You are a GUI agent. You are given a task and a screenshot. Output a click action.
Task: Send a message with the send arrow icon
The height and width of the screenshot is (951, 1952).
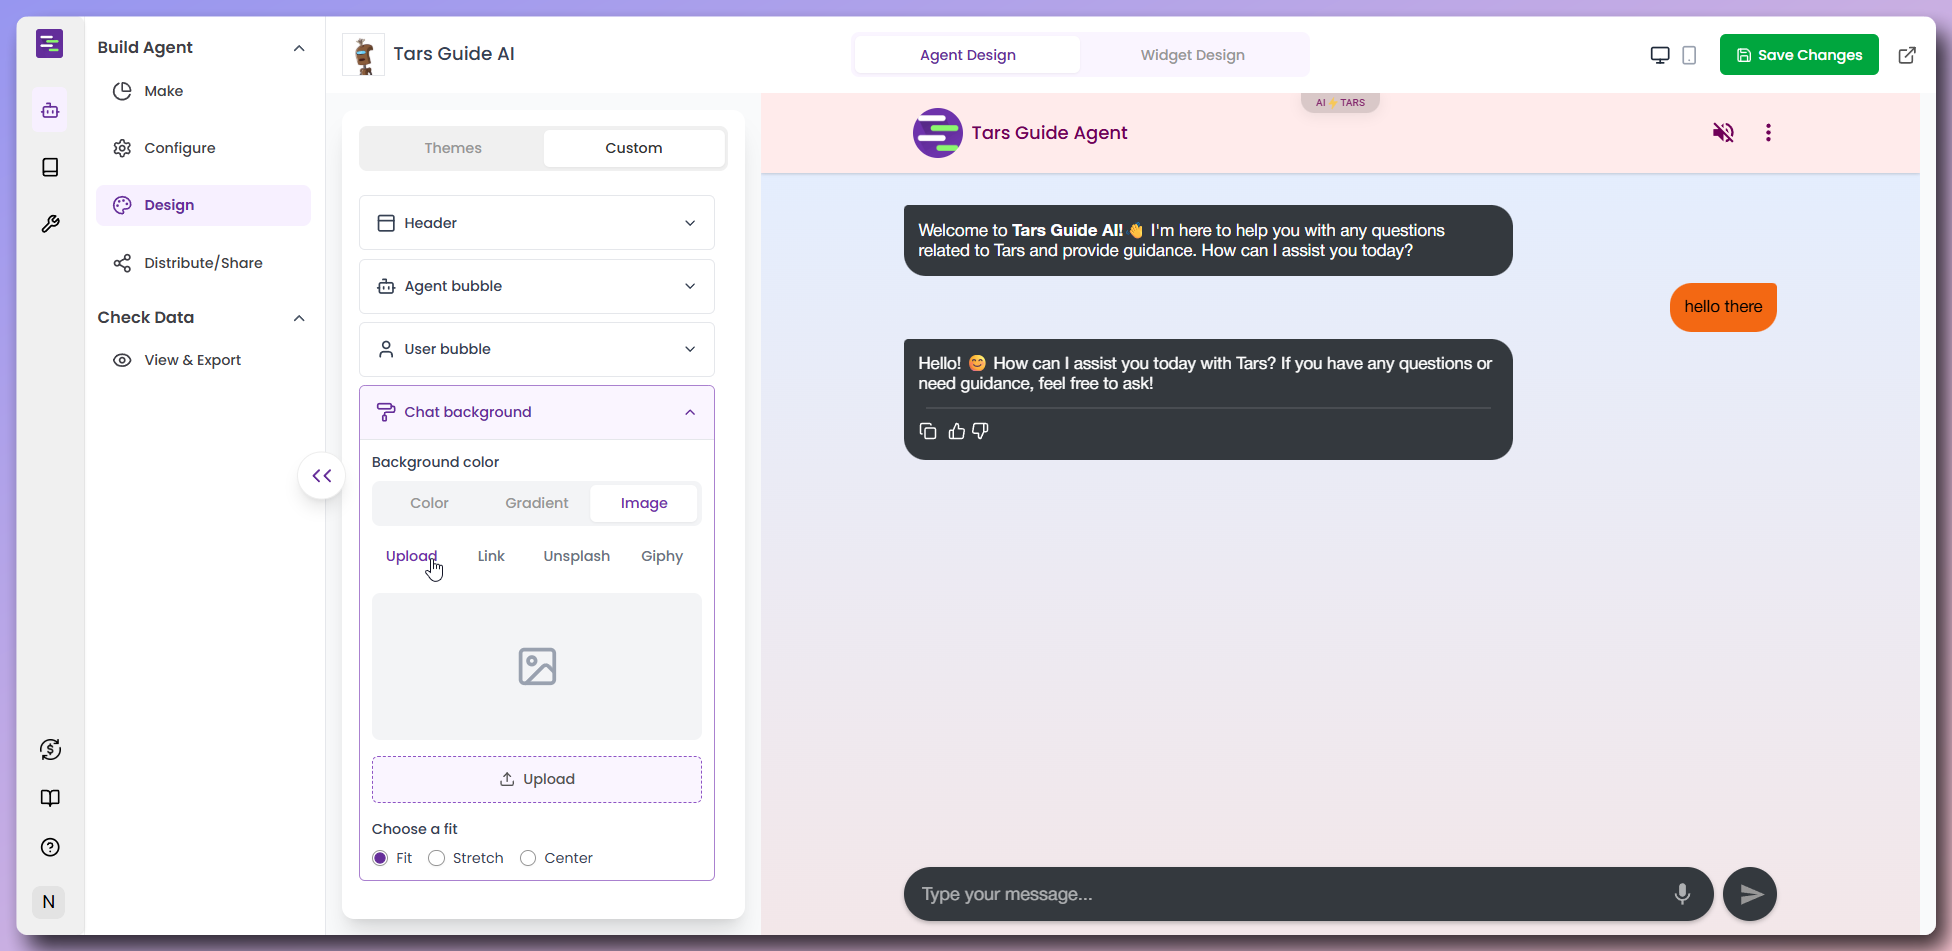coord(1749,894)
